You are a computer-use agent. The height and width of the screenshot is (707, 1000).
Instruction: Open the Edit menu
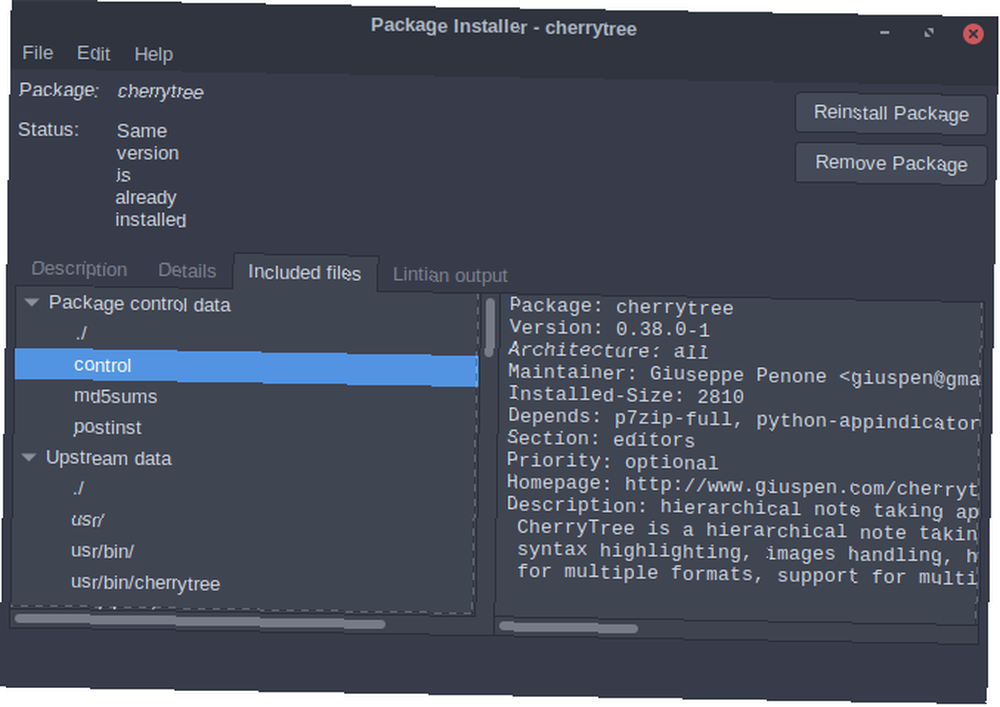(x=93, y=54)
